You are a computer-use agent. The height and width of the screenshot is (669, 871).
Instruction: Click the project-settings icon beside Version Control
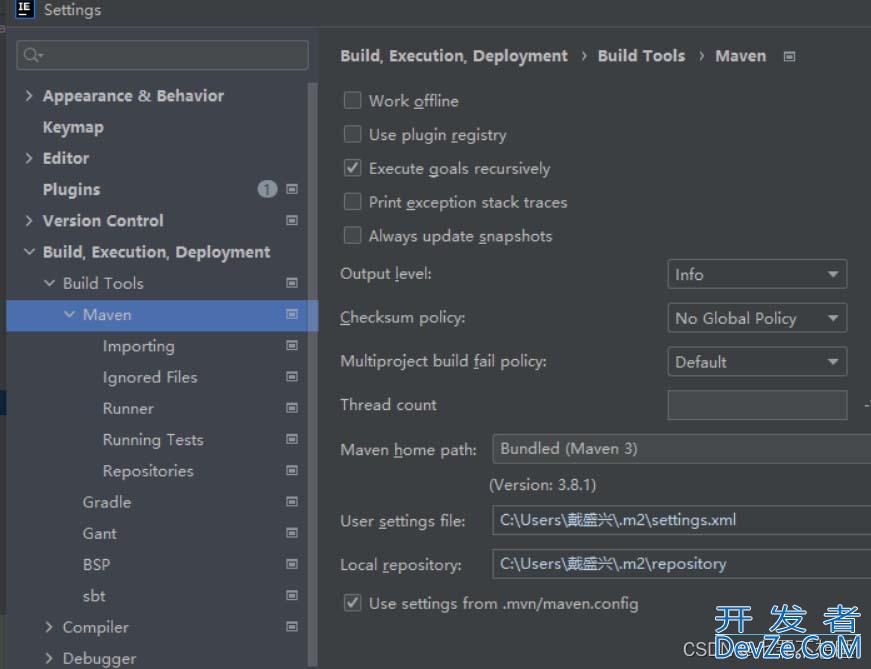(x=292, y=221)
